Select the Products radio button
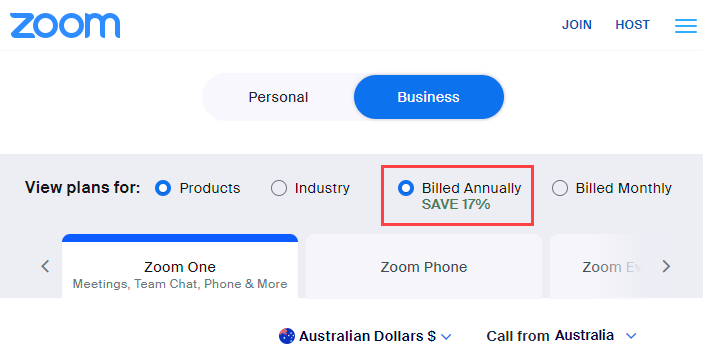The height and width of the screenshot is (364, 703). pyautogui.click(x=163, y=188)
